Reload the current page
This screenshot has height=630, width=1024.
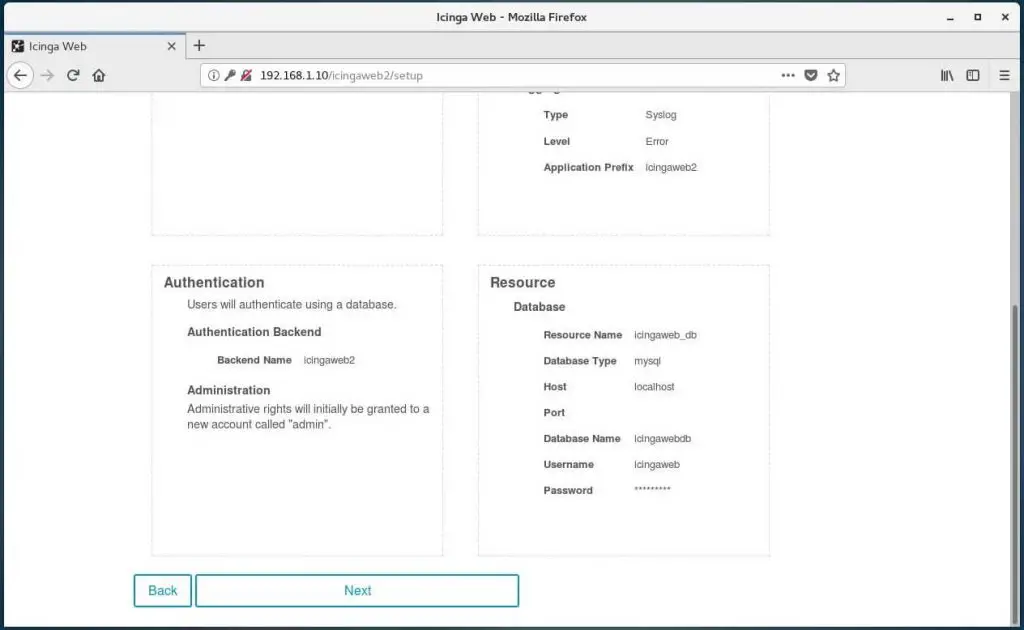coord(73,76)
